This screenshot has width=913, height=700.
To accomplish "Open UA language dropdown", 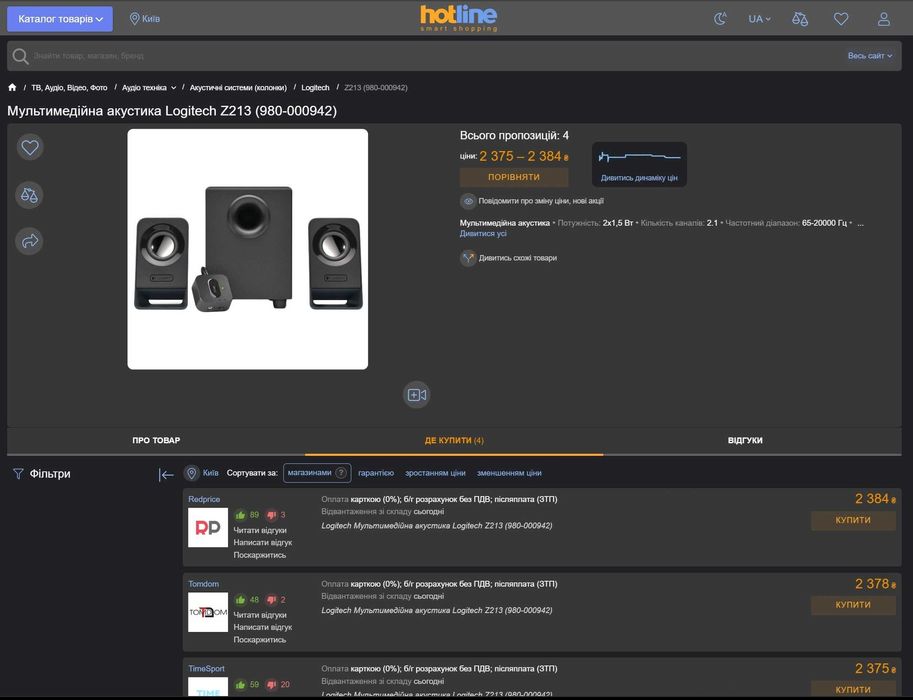I will tap(759, 19).
